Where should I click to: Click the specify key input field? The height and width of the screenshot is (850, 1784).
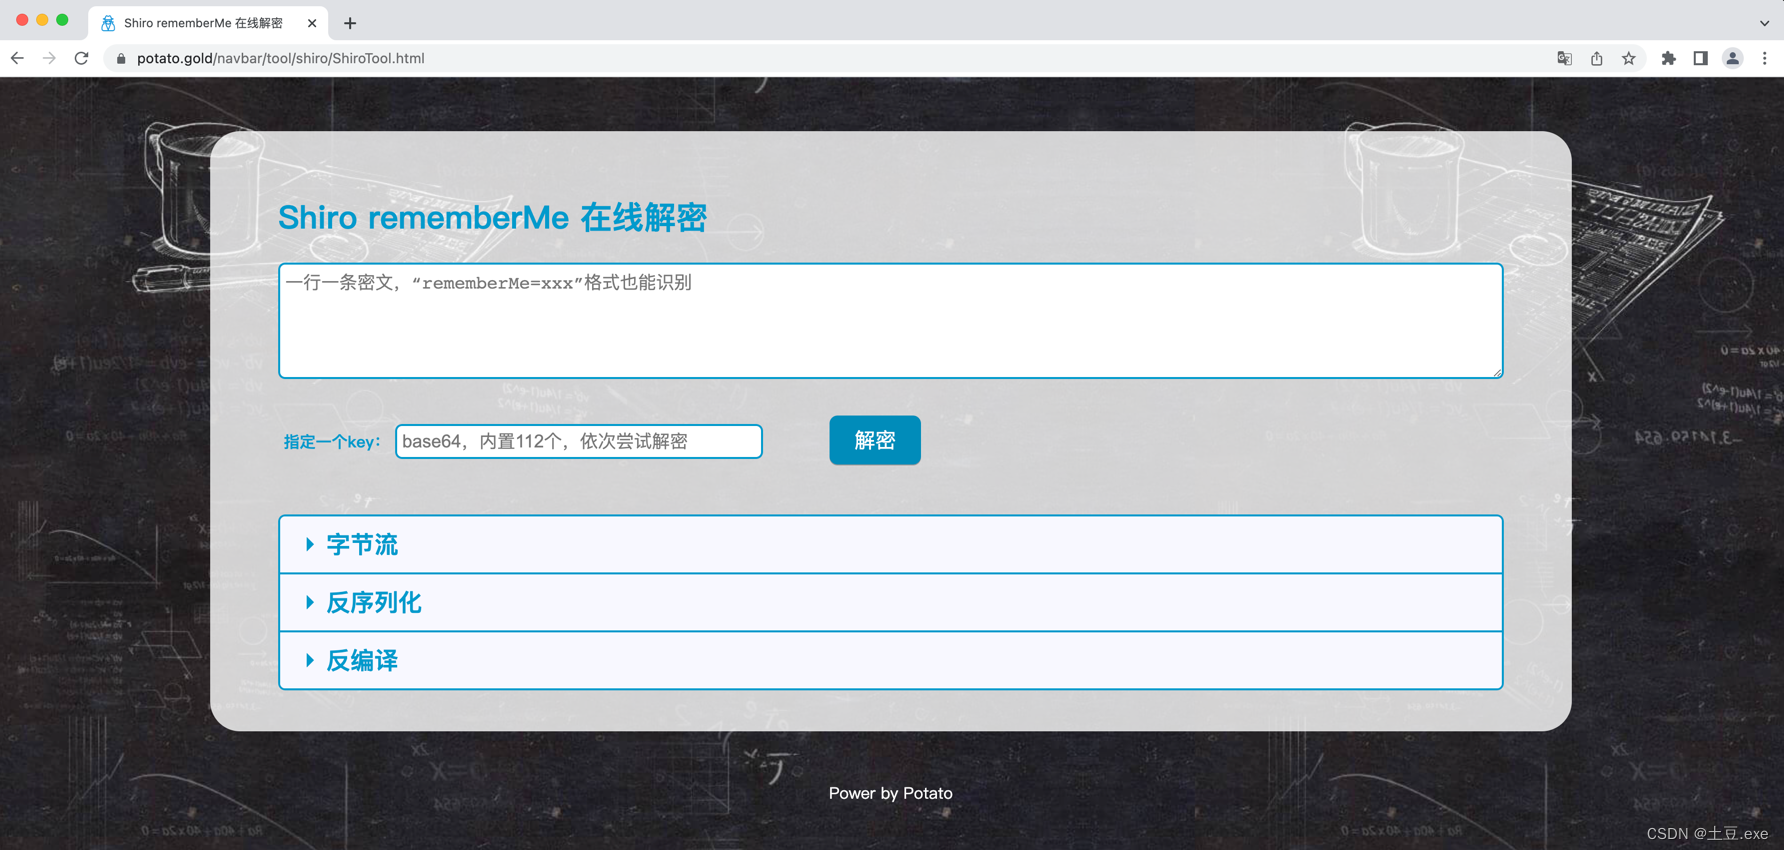coord(579,441)
